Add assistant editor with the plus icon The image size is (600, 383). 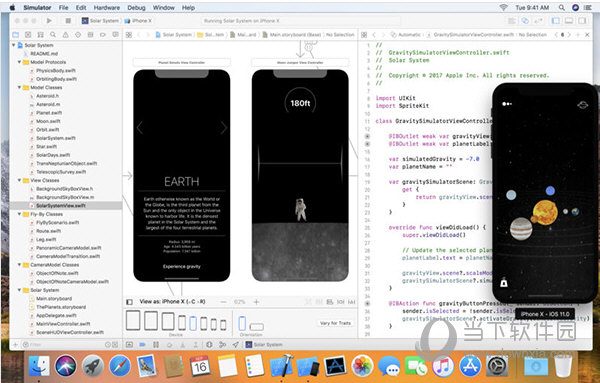(578, 35)
